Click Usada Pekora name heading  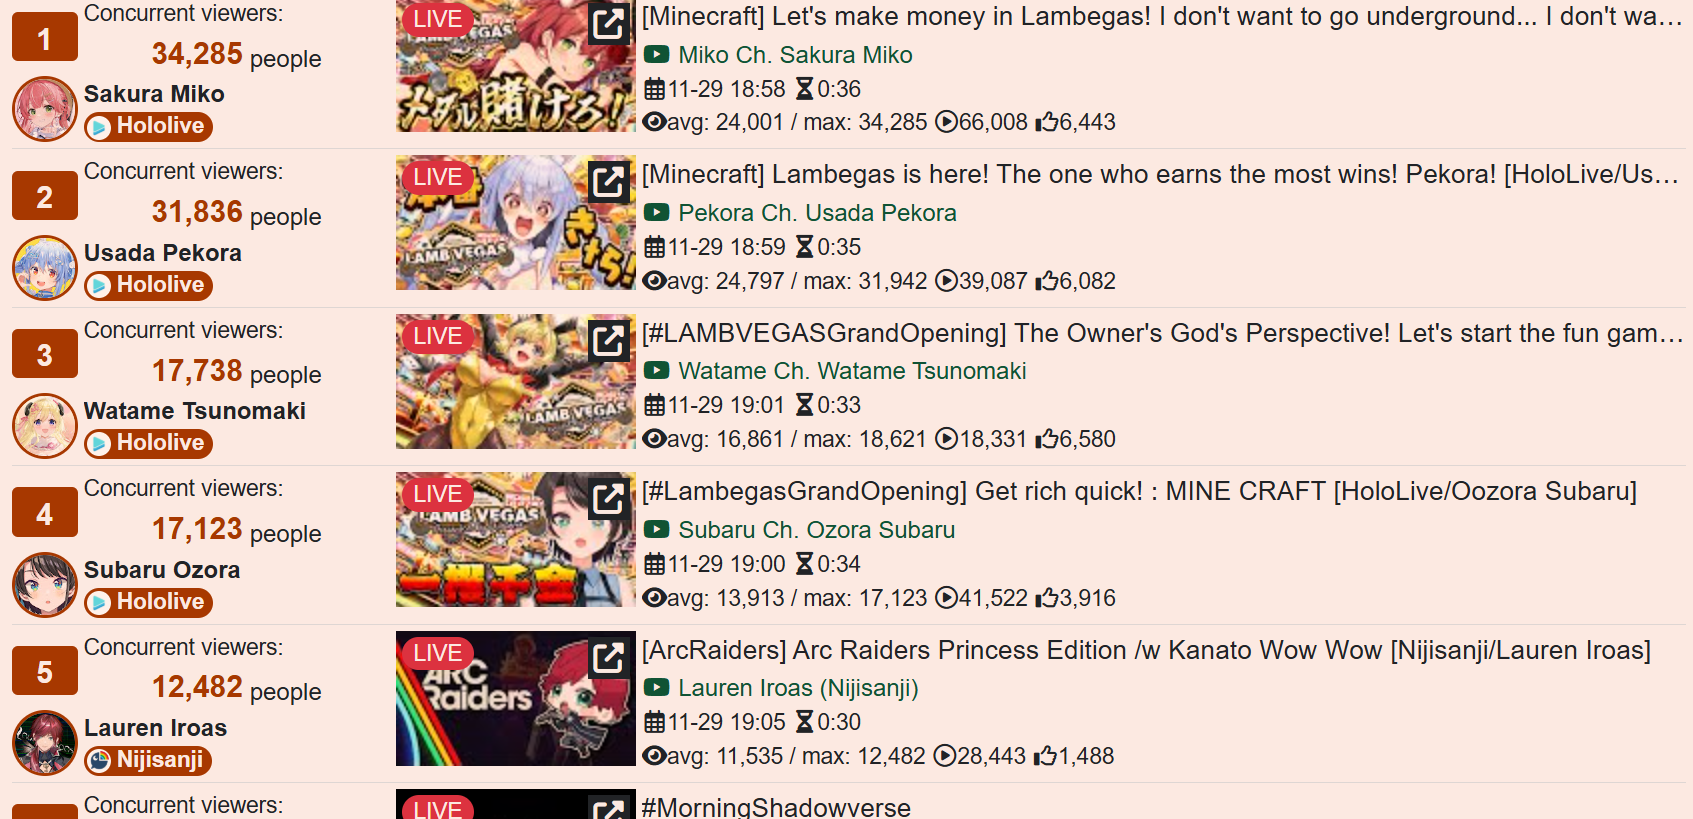[x=163, y=253]
